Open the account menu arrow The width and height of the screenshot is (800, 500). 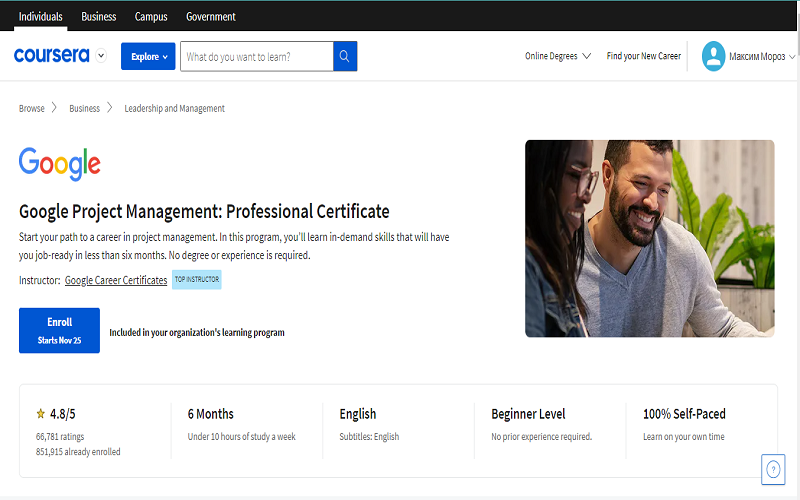(x=792, y=57)
